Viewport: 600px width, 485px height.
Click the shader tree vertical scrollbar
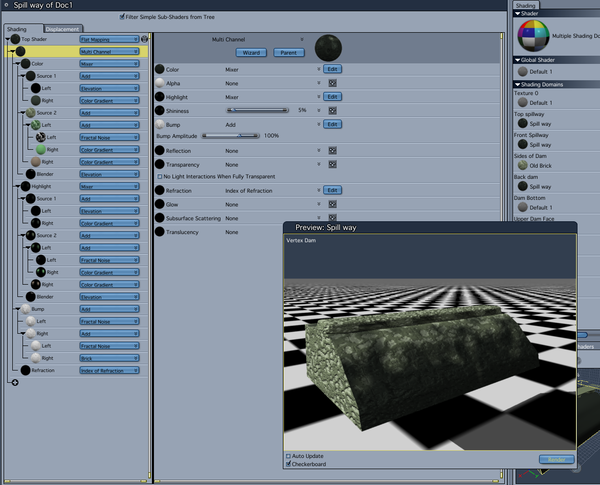click(x=150, y=255)
